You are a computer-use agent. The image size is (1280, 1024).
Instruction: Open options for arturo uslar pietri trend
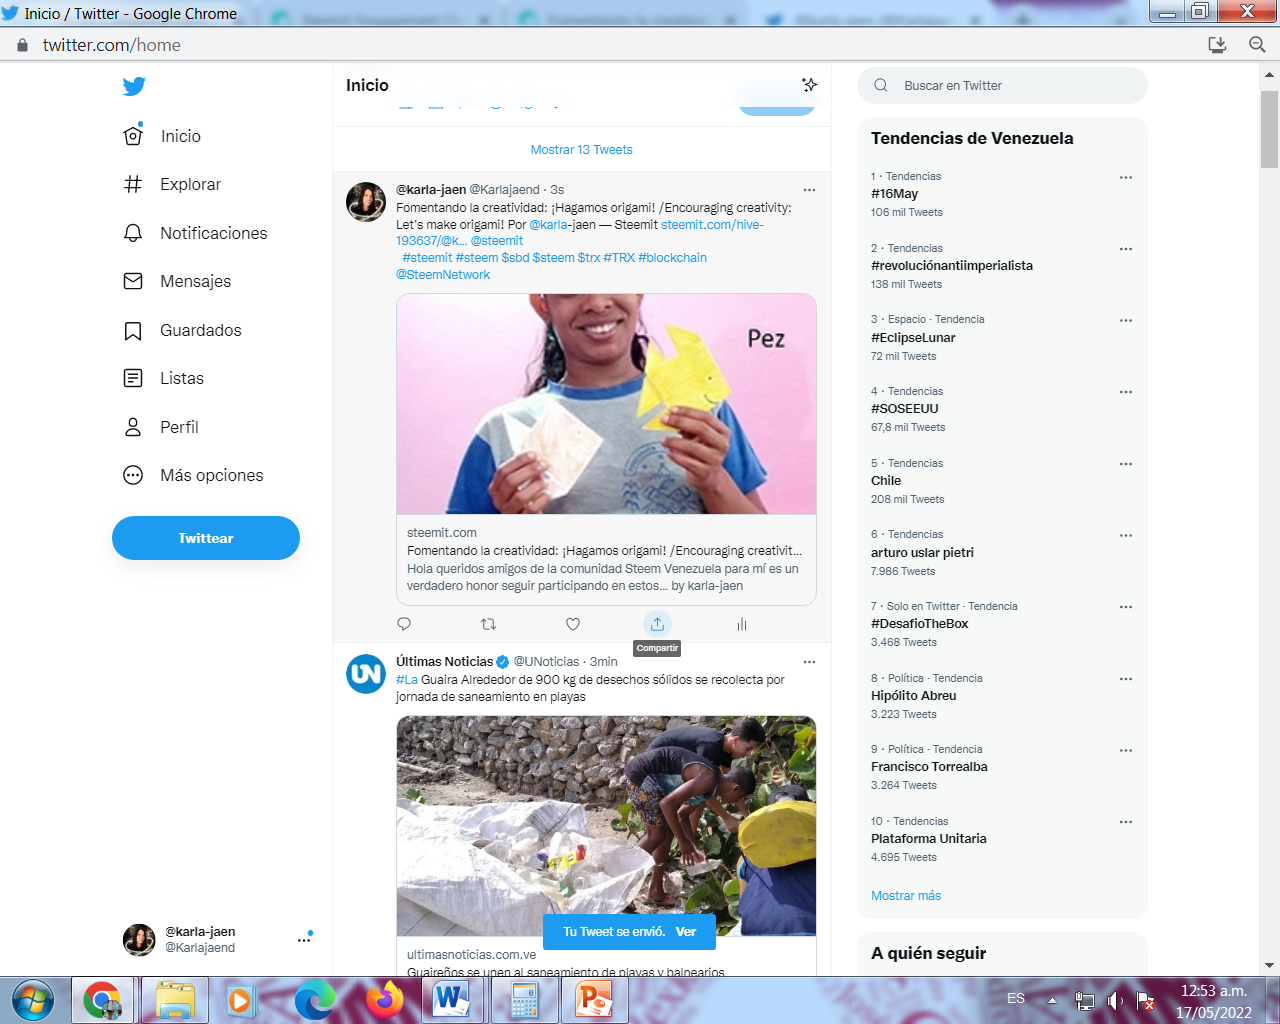pyautogui.click(x=1125, y=535)
